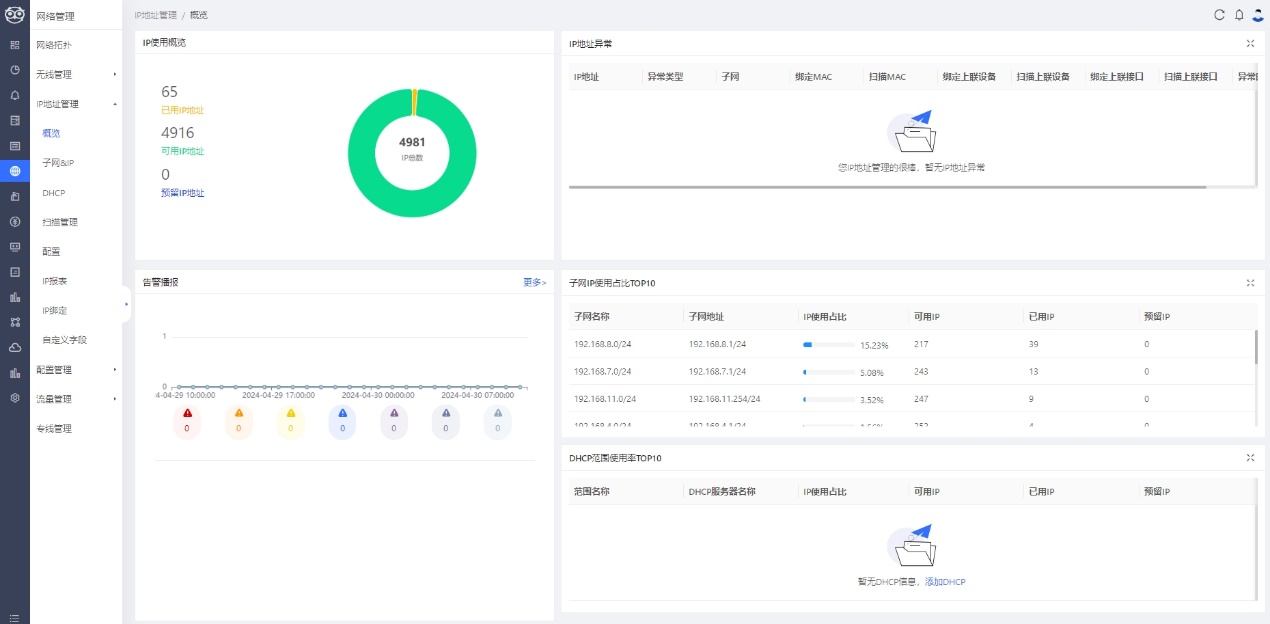Viewport: 1270px width, 624px height.
Task: Click the 范围名称 column header
Action: click(592, 492)
